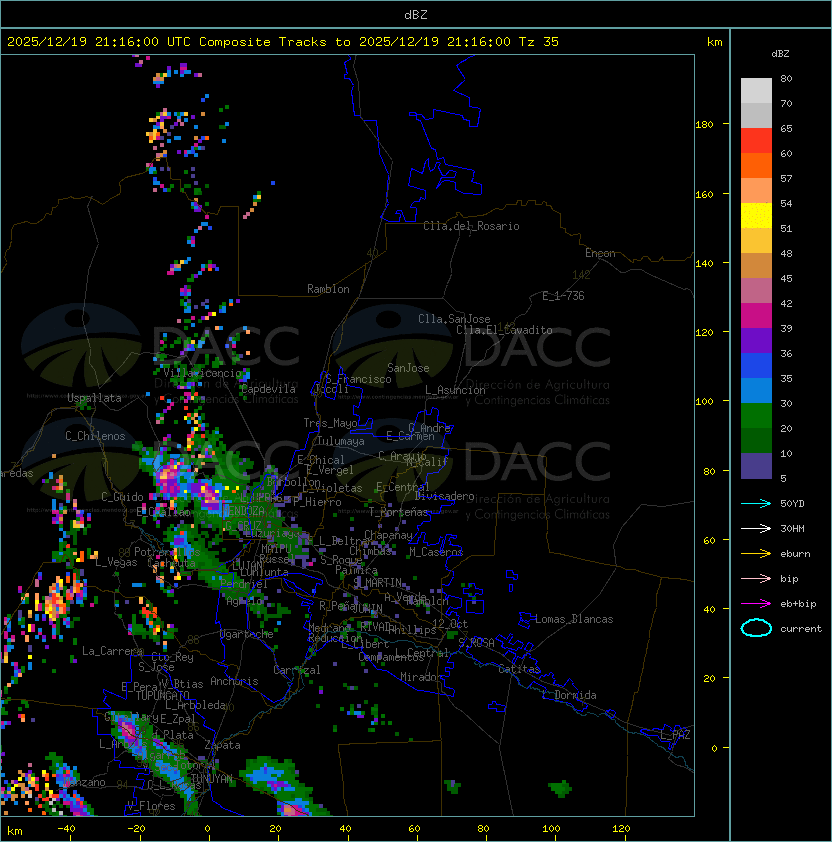Select the slate purple 5-10 dBZ band
This screenshot has width=832, height=842.
coord(756,466)
